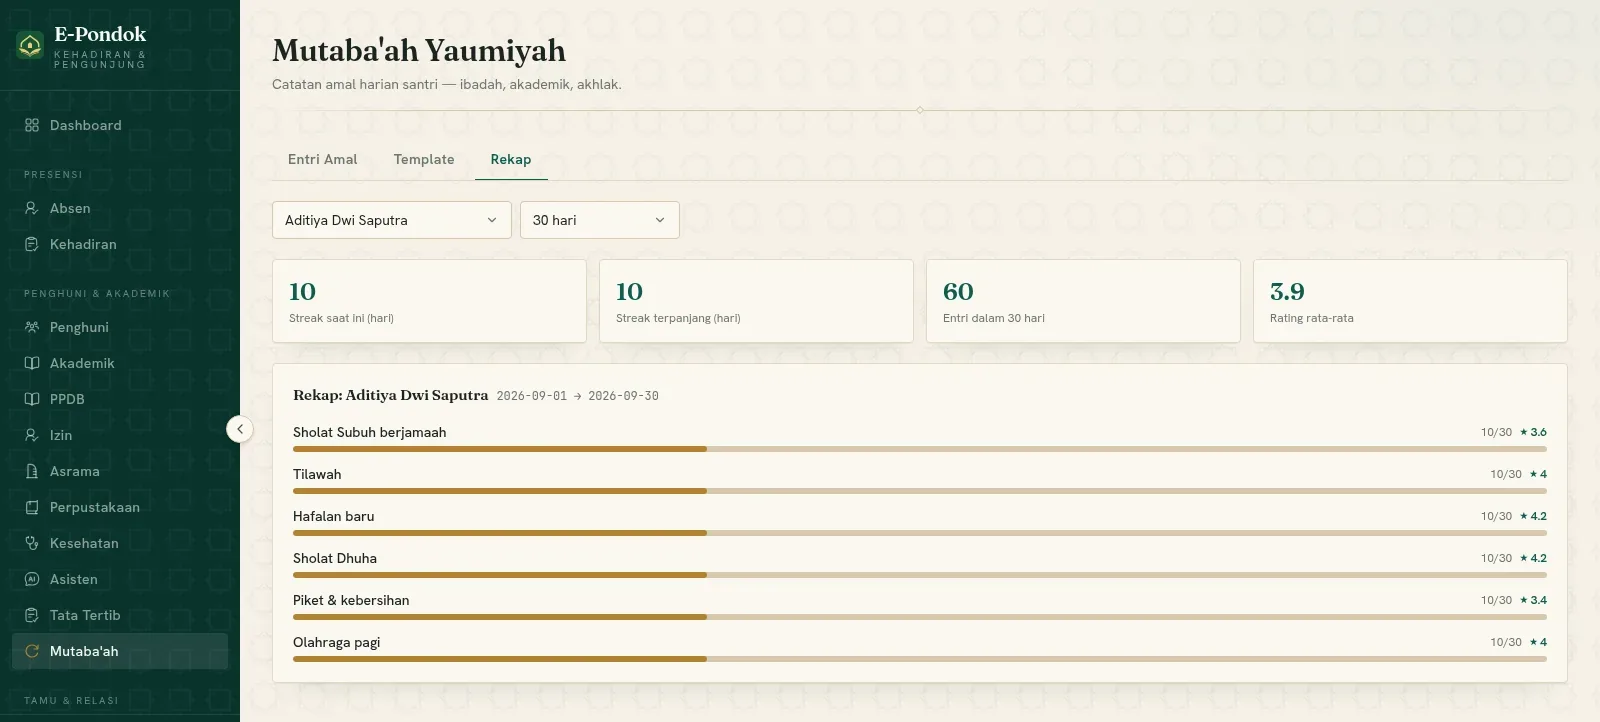Image resolution: width=1600 pixels, height=722 pixels.
Task: Open the Perpustakaan sidebar link
Action: coord(120,507)
